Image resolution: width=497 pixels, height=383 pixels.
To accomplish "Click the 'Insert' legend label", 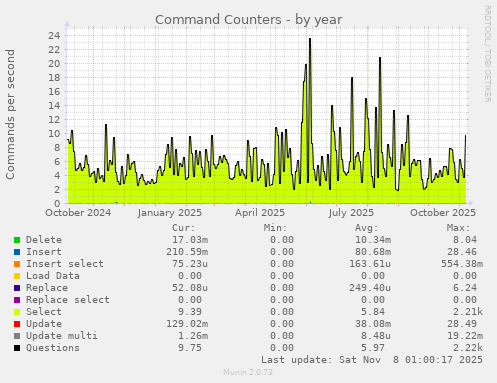I will click(44, 252).
